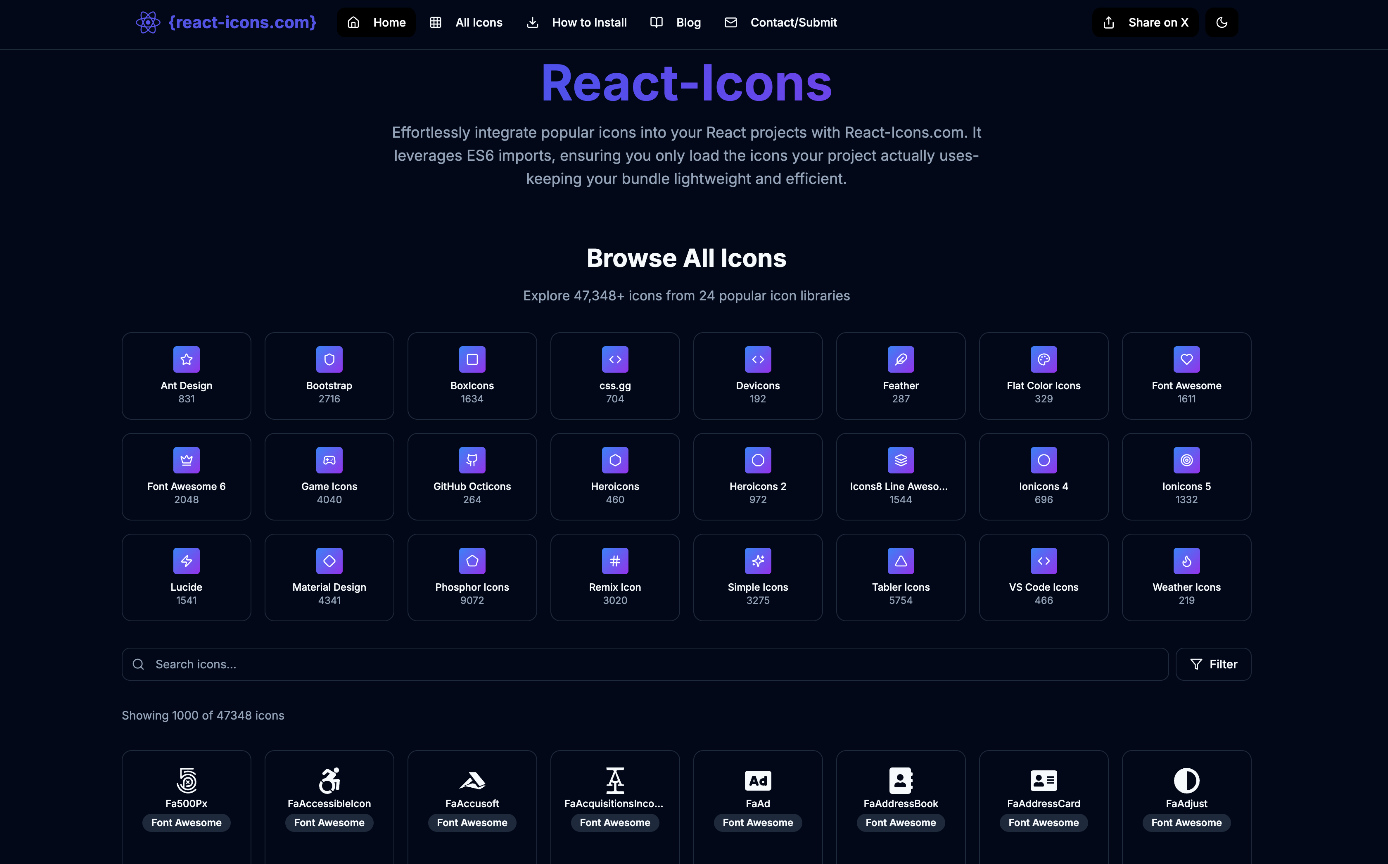Open the Feather icons library
This screenshot has width=1388, height=864.
click(x=901, y=376)
